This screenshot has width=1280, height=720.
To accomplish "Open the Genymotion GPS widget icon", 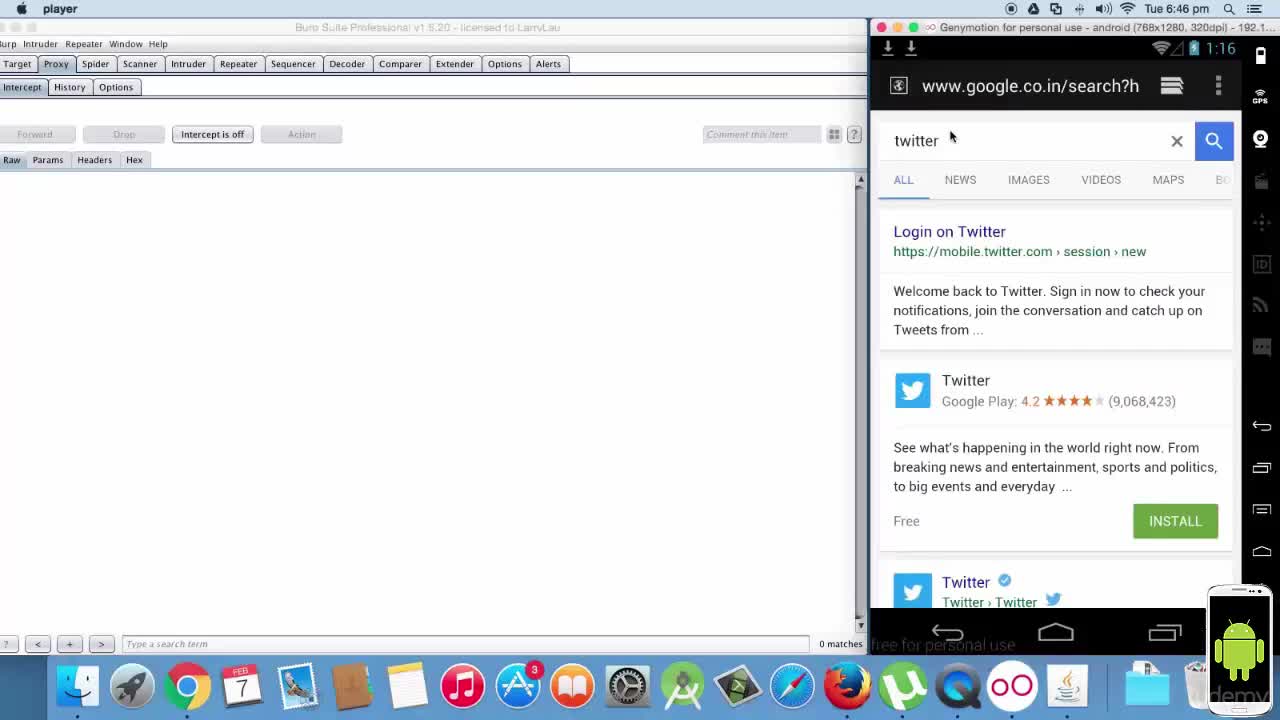I will click(x=1261, y=97).
